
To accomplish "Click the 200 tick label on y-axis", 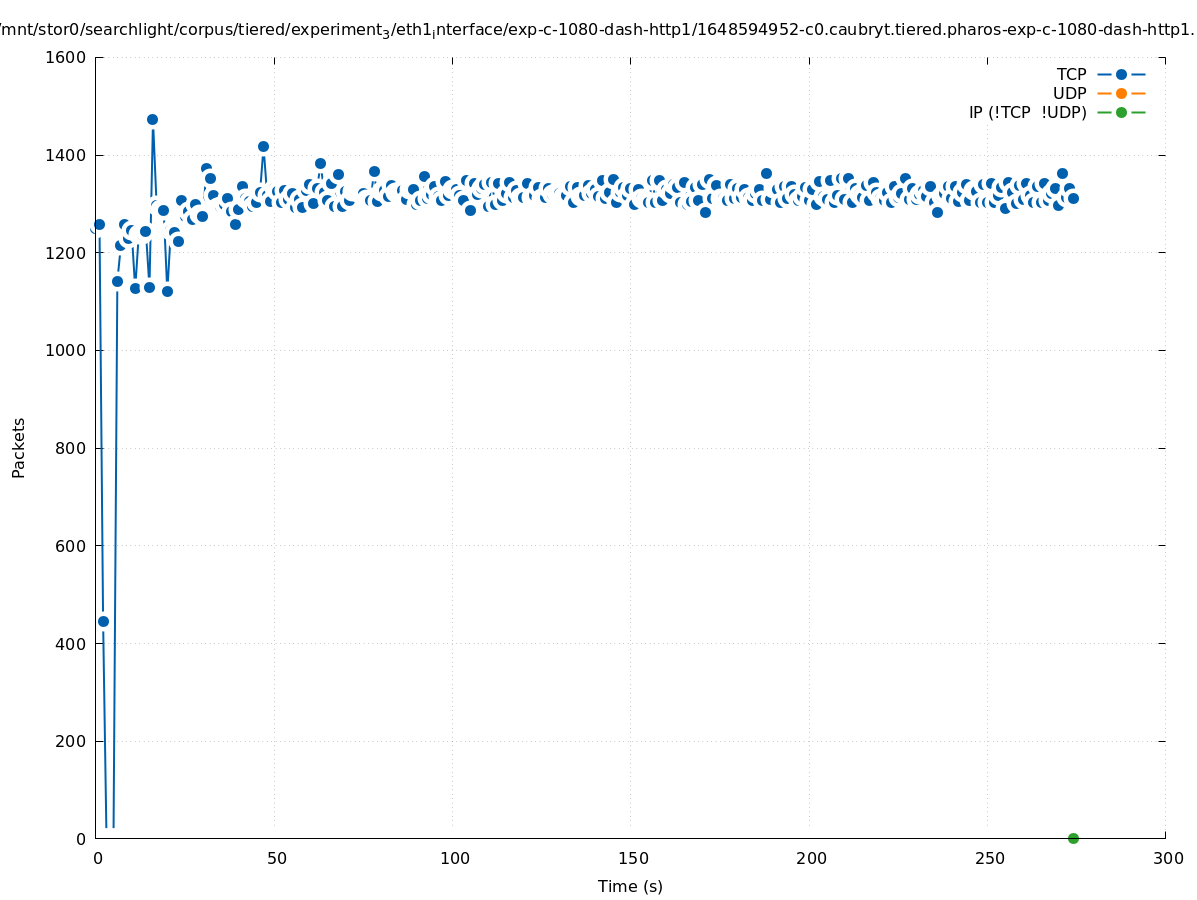I will click(x=72, y=741).
